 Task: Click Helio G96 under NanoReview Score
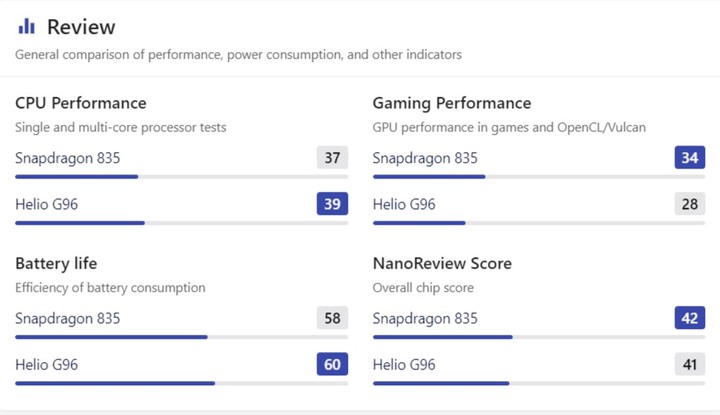point(404,365)
